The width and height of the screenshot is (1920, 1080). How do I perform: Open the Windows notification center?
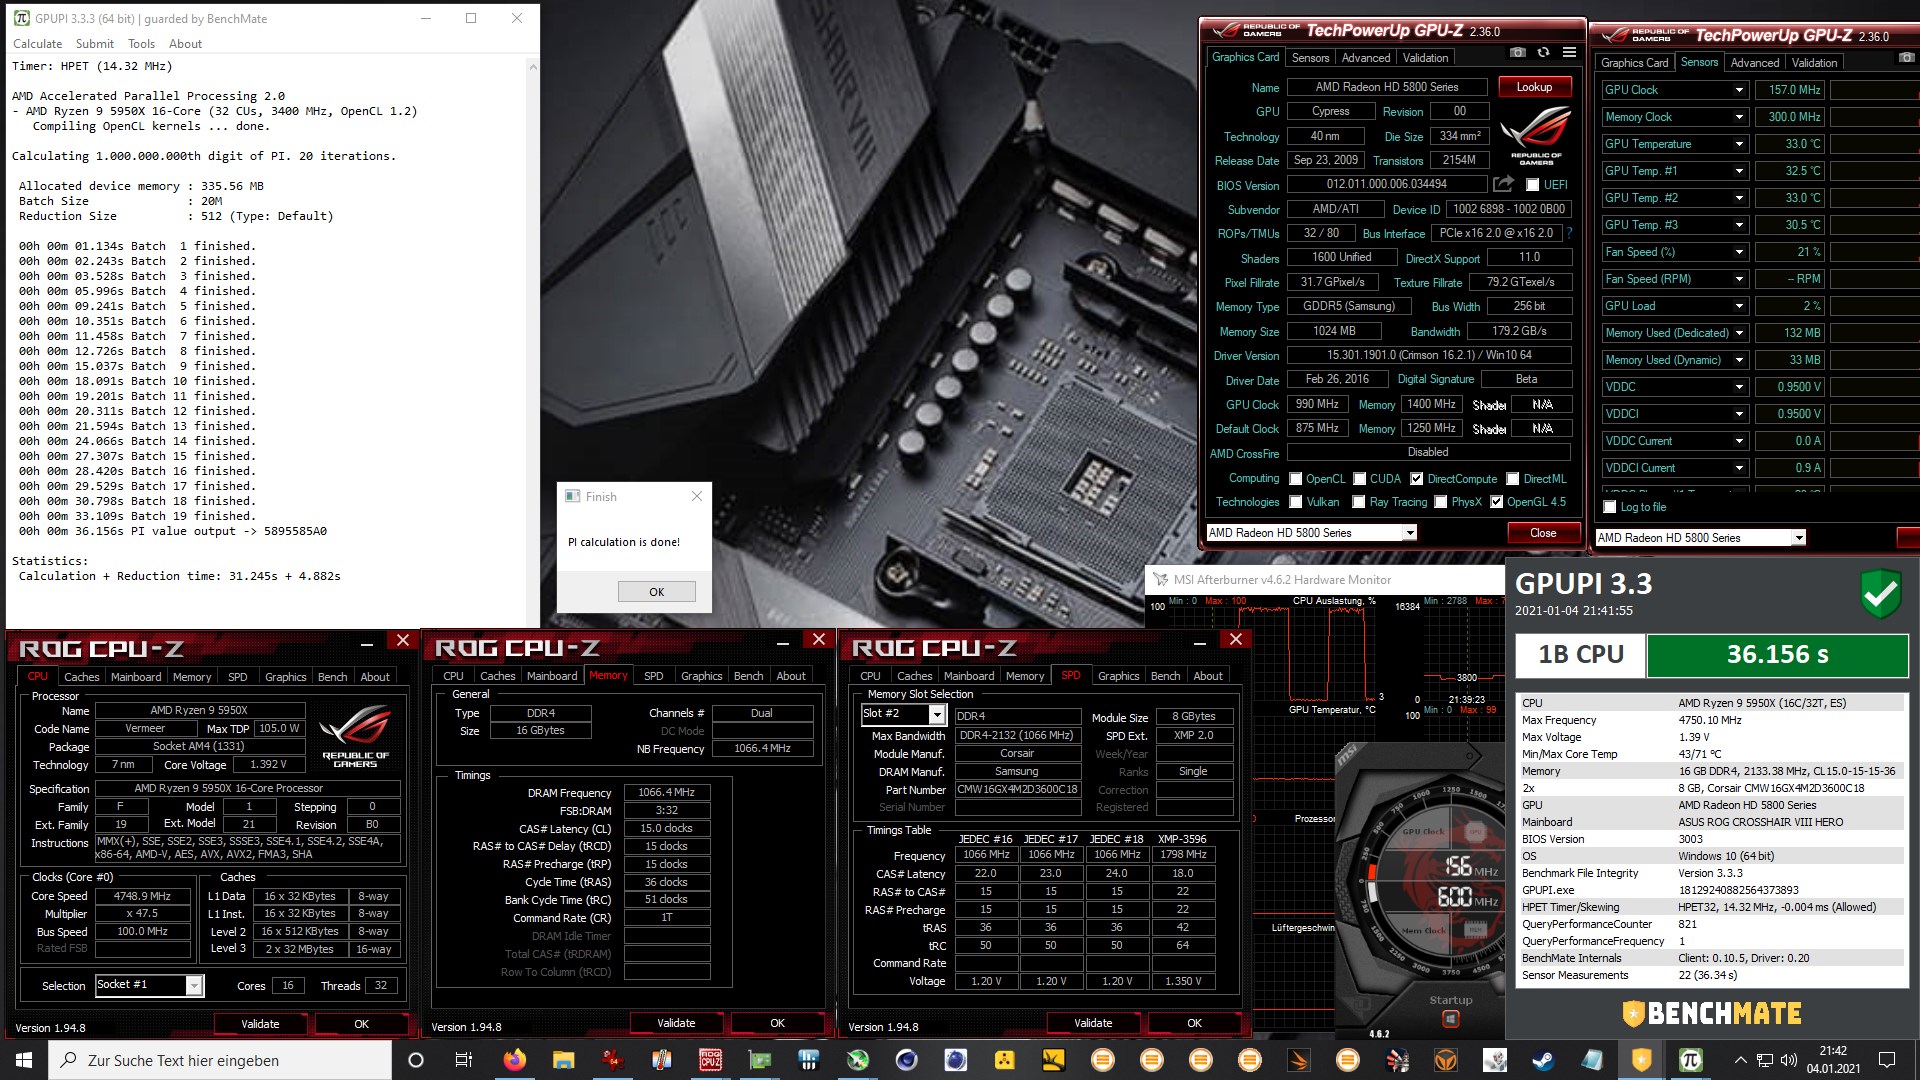[x=1887, y=1060]
